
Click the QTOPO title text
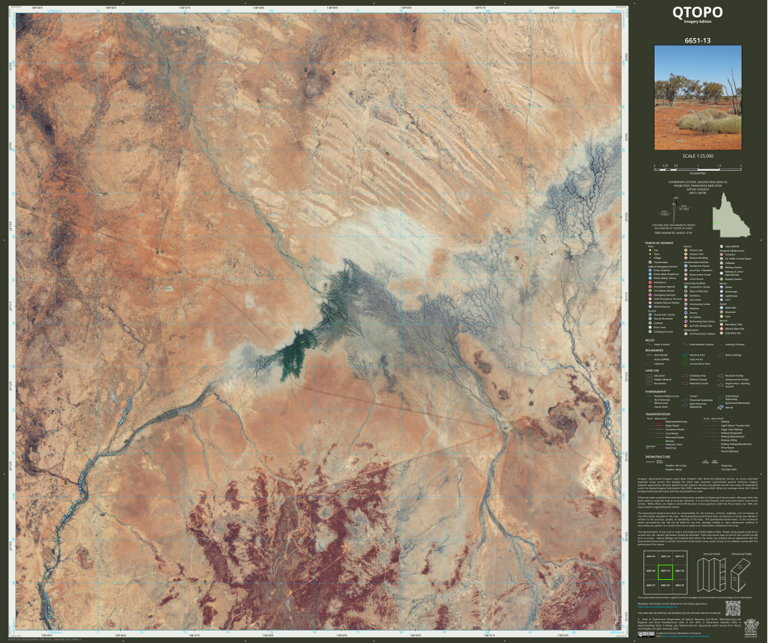(697, 12)
